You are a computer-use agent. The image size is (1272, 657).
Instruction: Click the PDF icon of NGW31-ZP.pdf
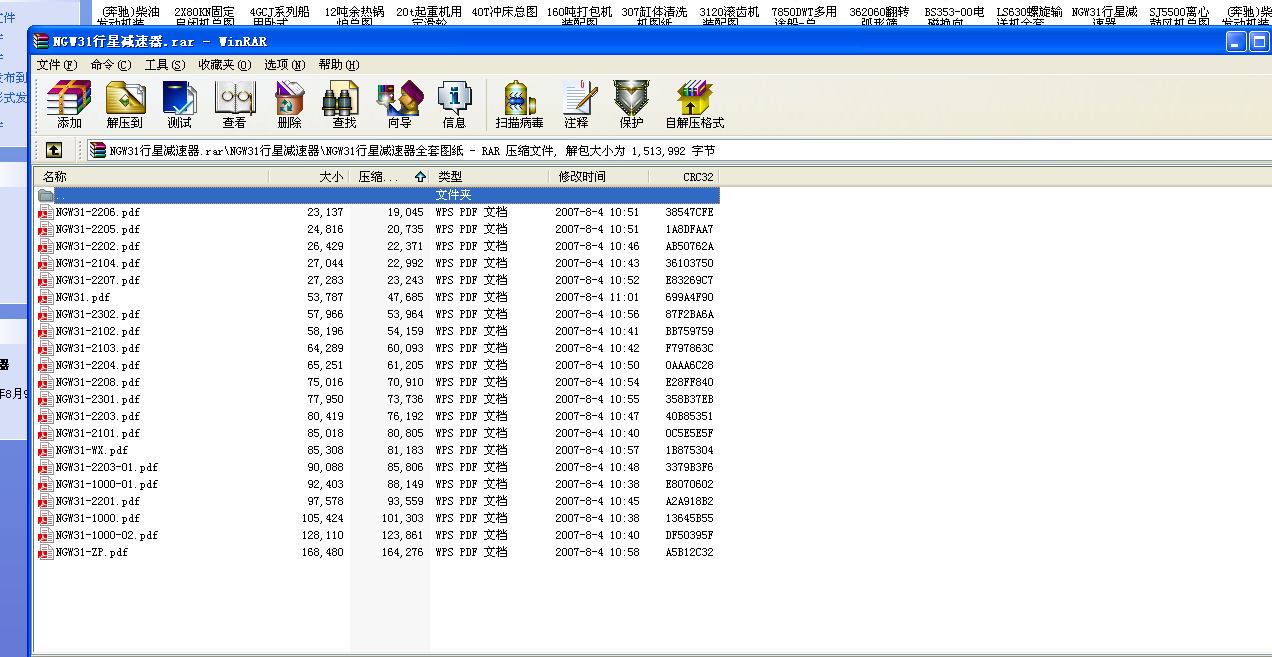[44, 552]
